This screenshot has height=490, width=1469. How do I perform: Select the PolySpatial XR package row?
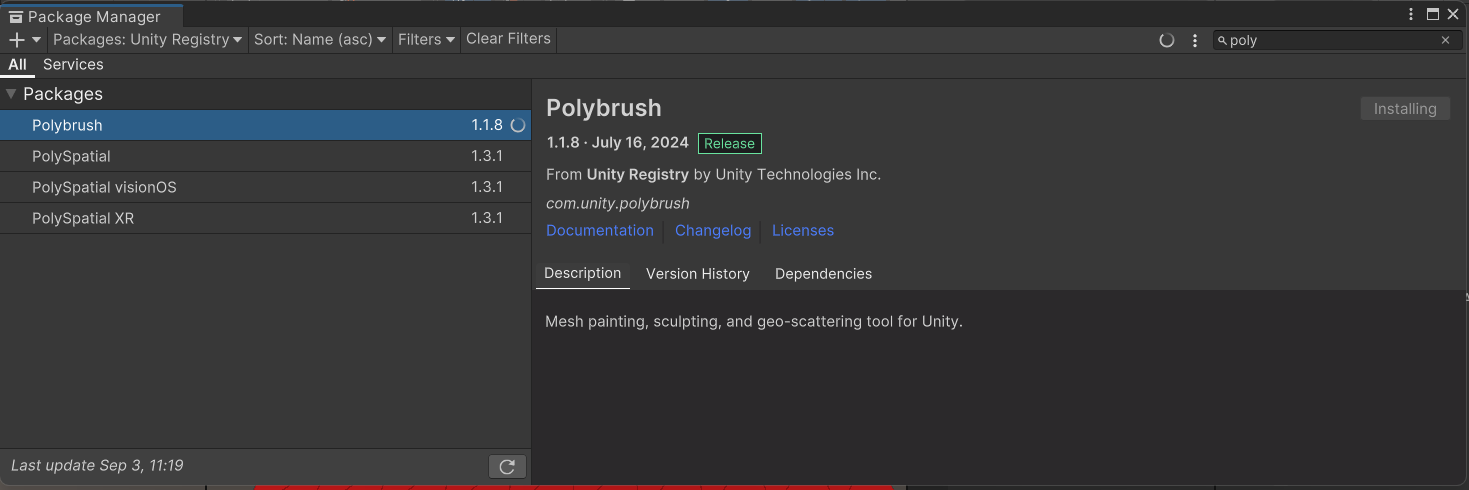265,218
